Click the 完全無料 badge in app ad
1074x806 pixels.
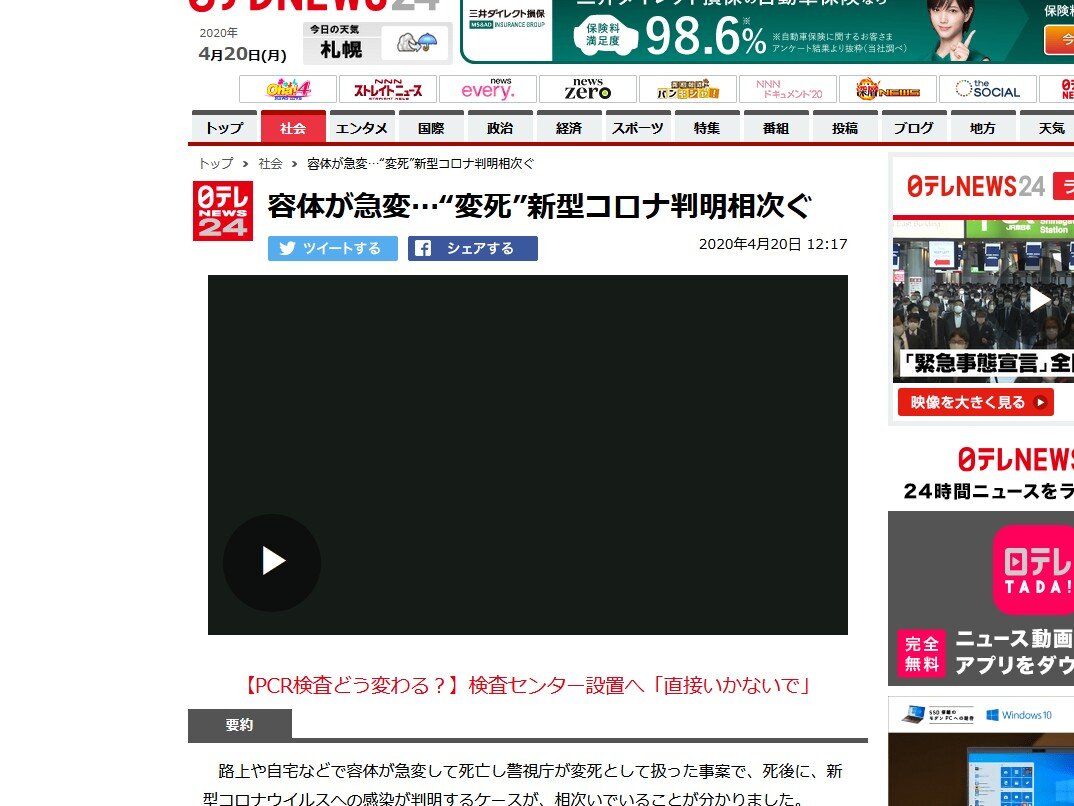pos(922,653)
